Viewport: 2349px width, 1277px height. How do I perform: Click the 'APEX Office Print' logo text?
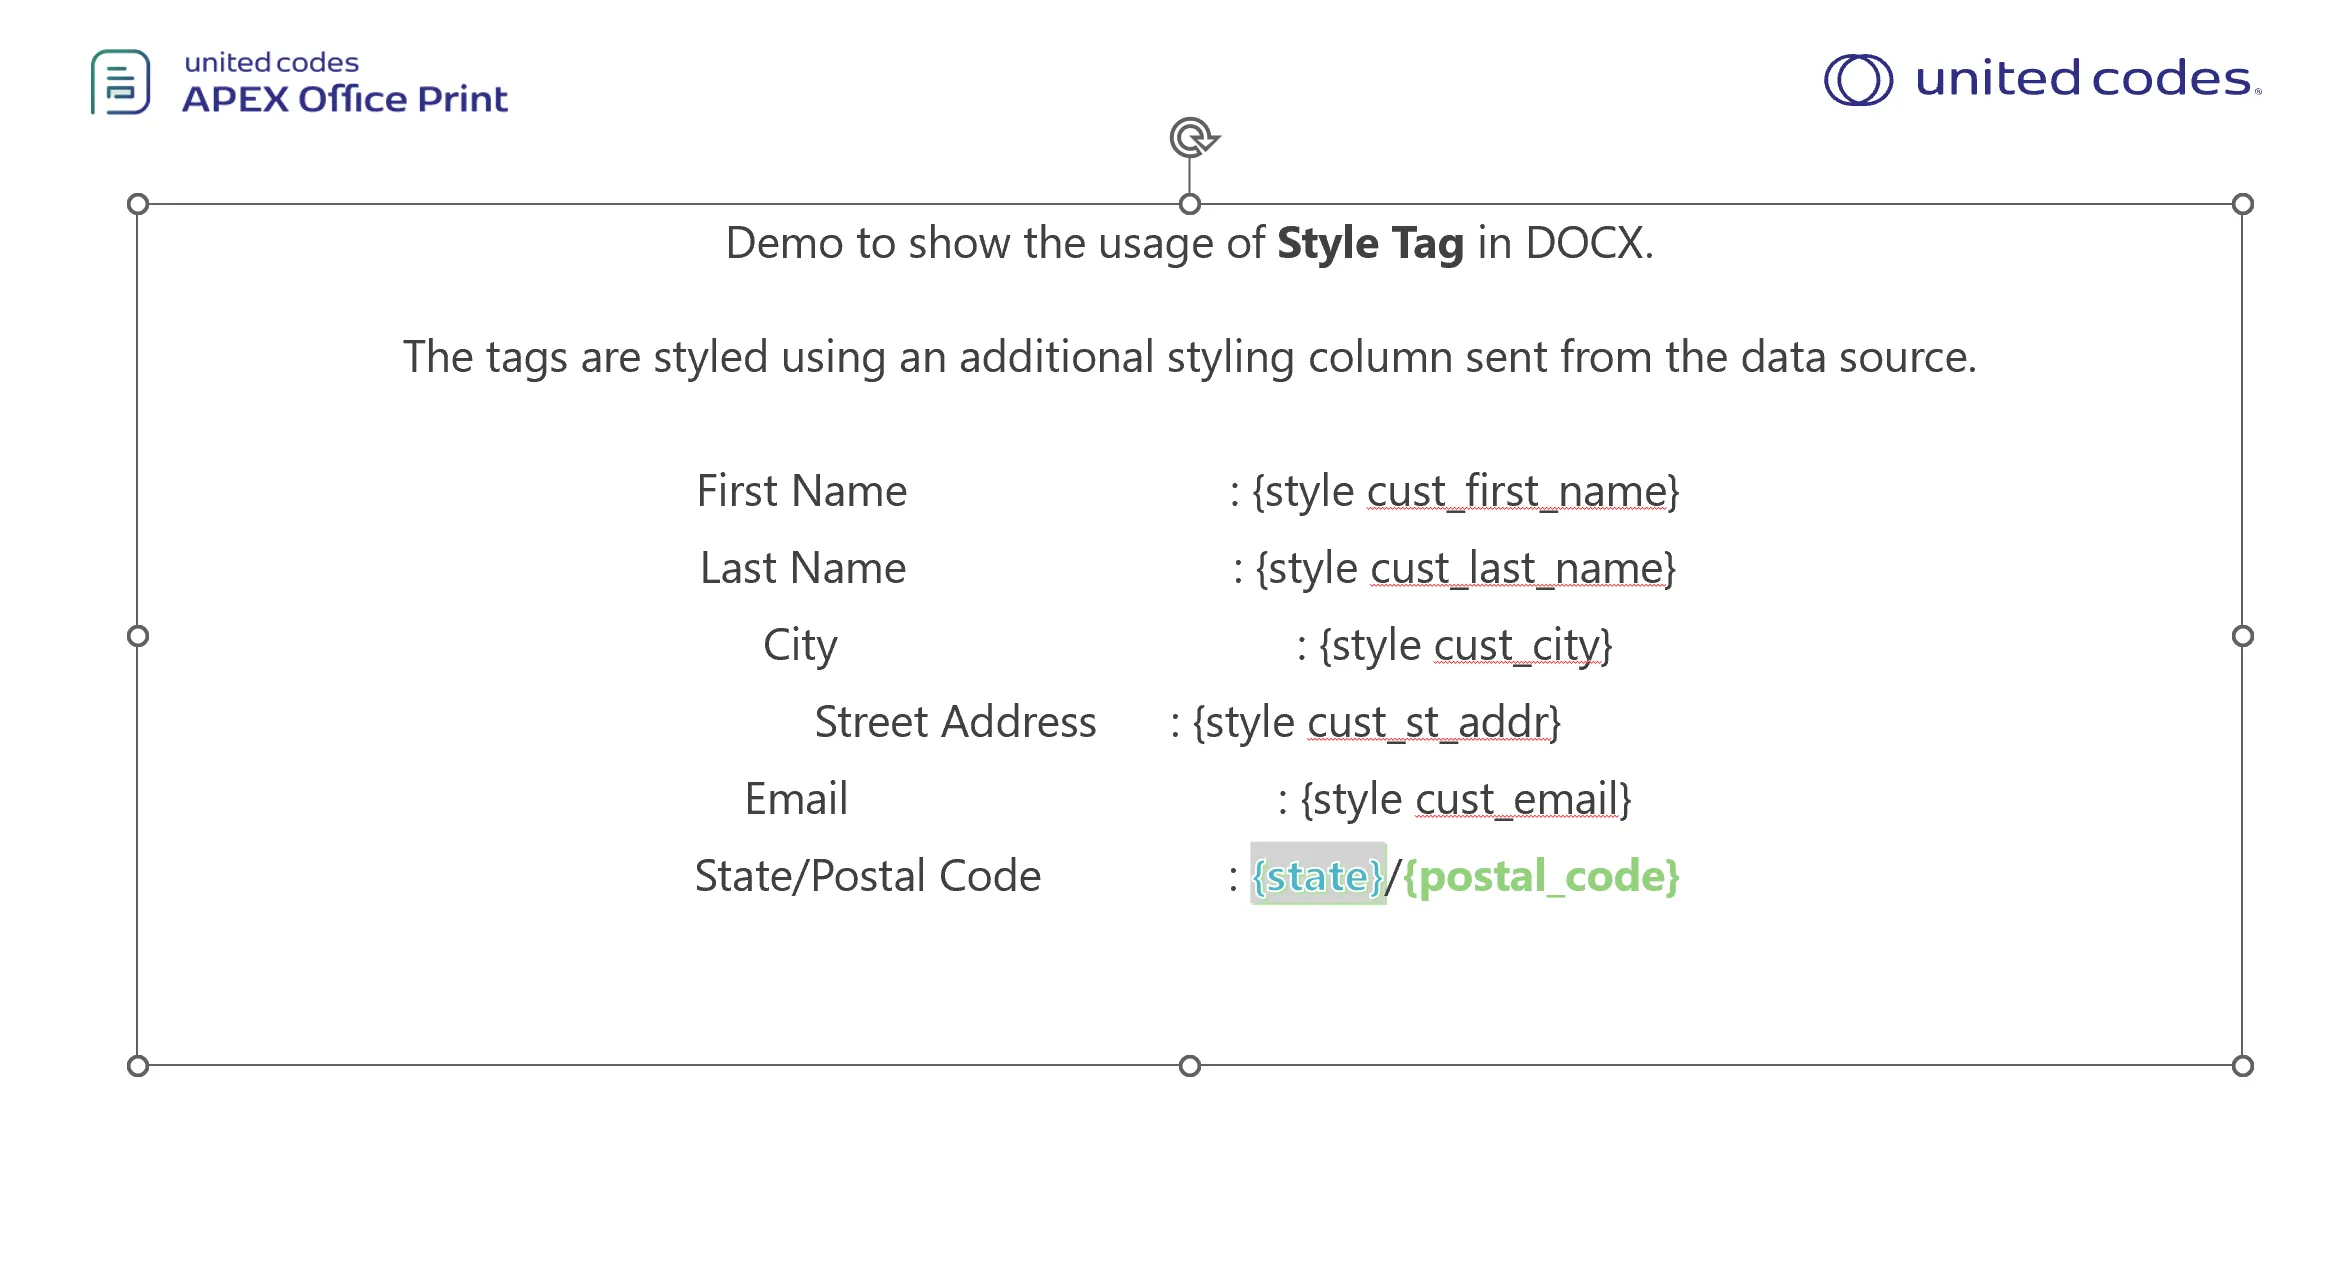pos(345,99)
